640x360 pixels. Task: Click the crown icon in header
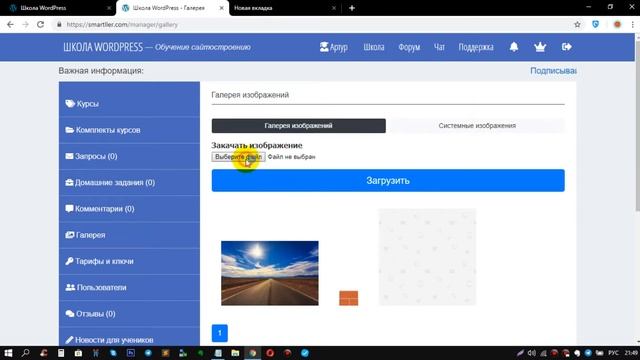tap(540, 47)
